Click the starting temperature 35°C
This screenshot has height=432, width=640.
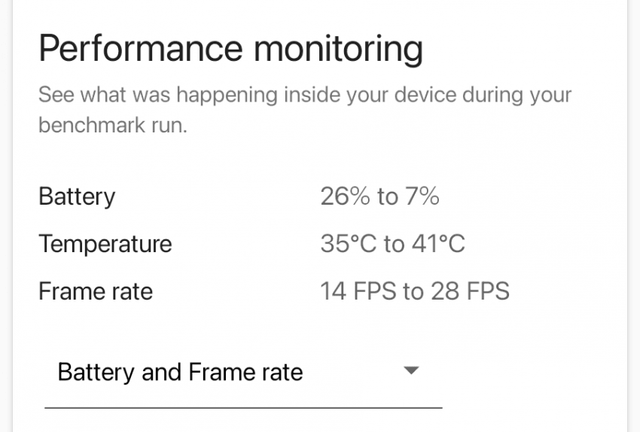click(347, 244)
